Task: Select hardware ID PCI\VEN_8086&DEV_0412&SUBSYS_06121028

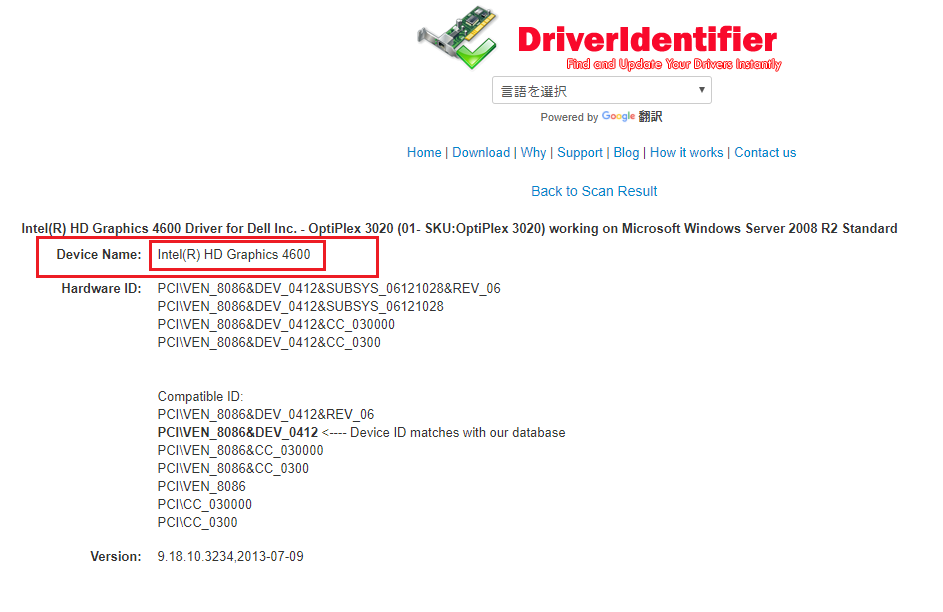Action: 301,307
